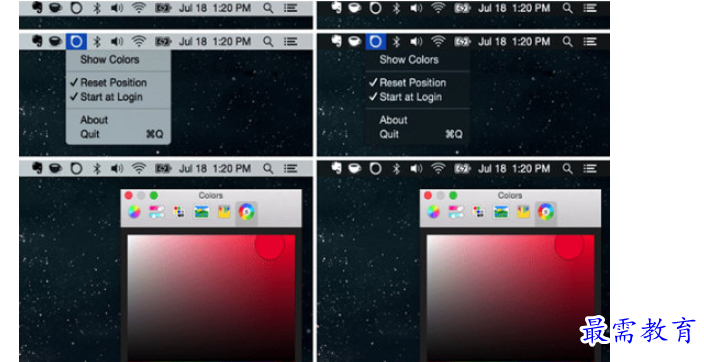Open Wi-Fi menu in light menu-bar-only strip
This screenshot has width=704, height=362.
pos(139,8)
